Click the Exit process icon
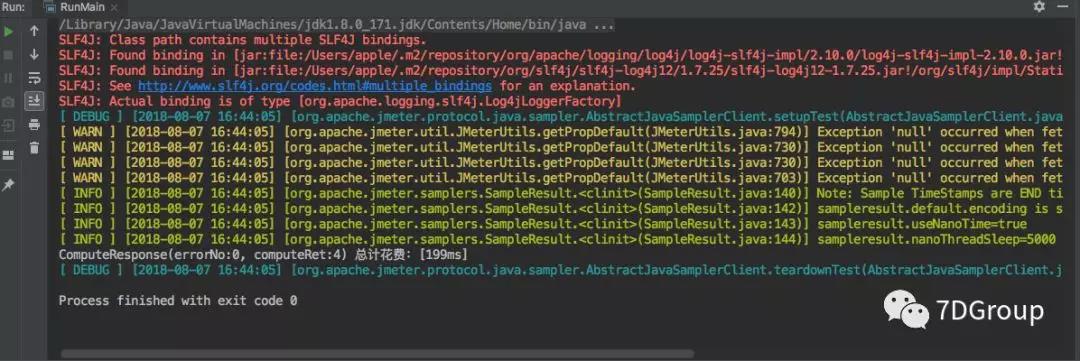The image size is (1080, 361). 8,126
